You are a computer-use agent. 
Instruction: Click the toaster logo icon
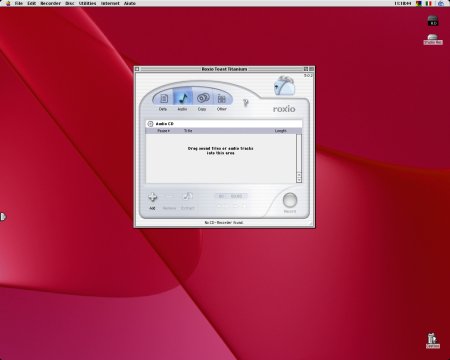[284, 86]
